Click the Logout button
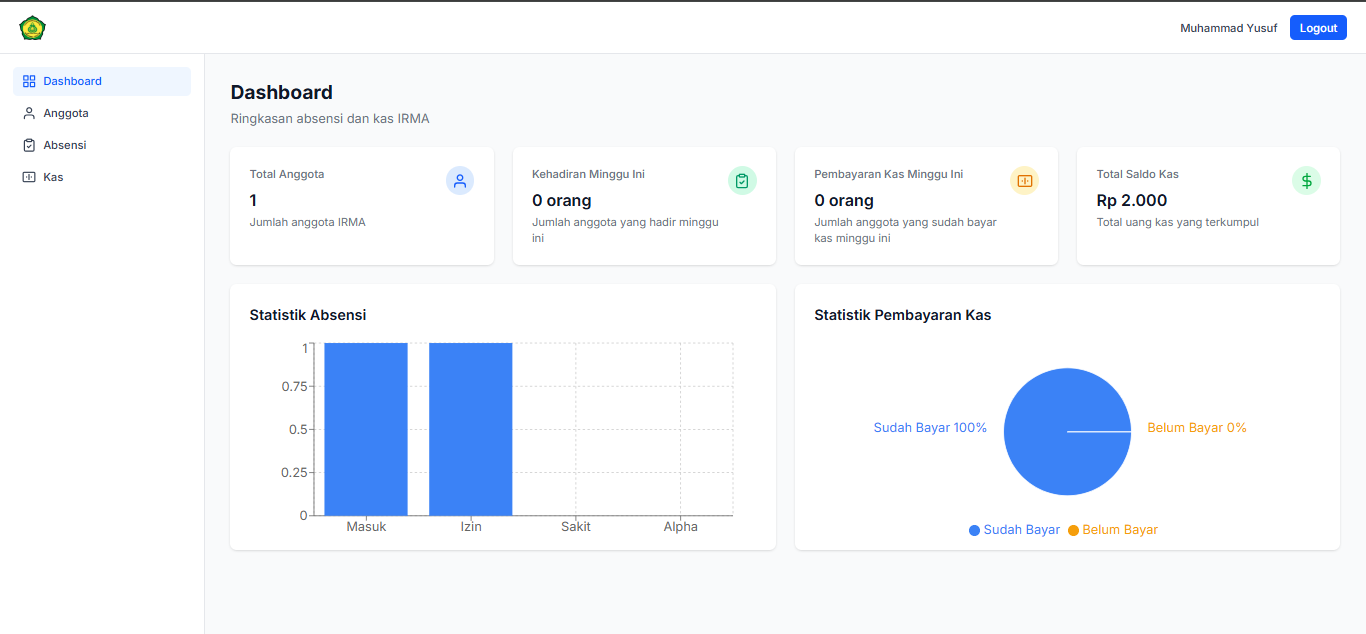The image size is (1366, 634). pyautogui.click(x=1317, y=27)
